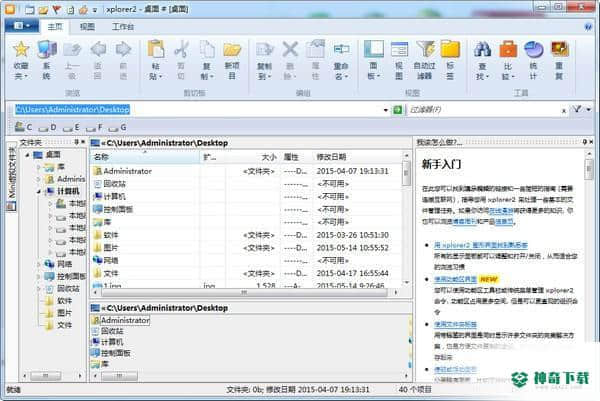The image size is (600, 401).
Task: Switch to drive F button
Action: [95, 127]
